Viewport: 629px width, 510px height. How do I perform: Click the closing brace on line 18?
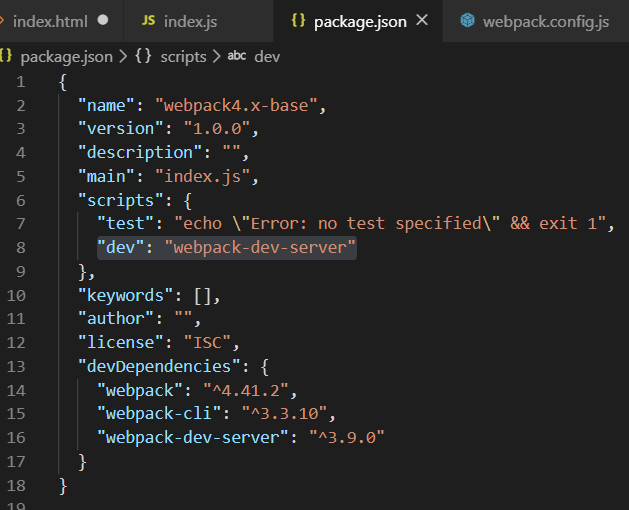pos(63,486)
